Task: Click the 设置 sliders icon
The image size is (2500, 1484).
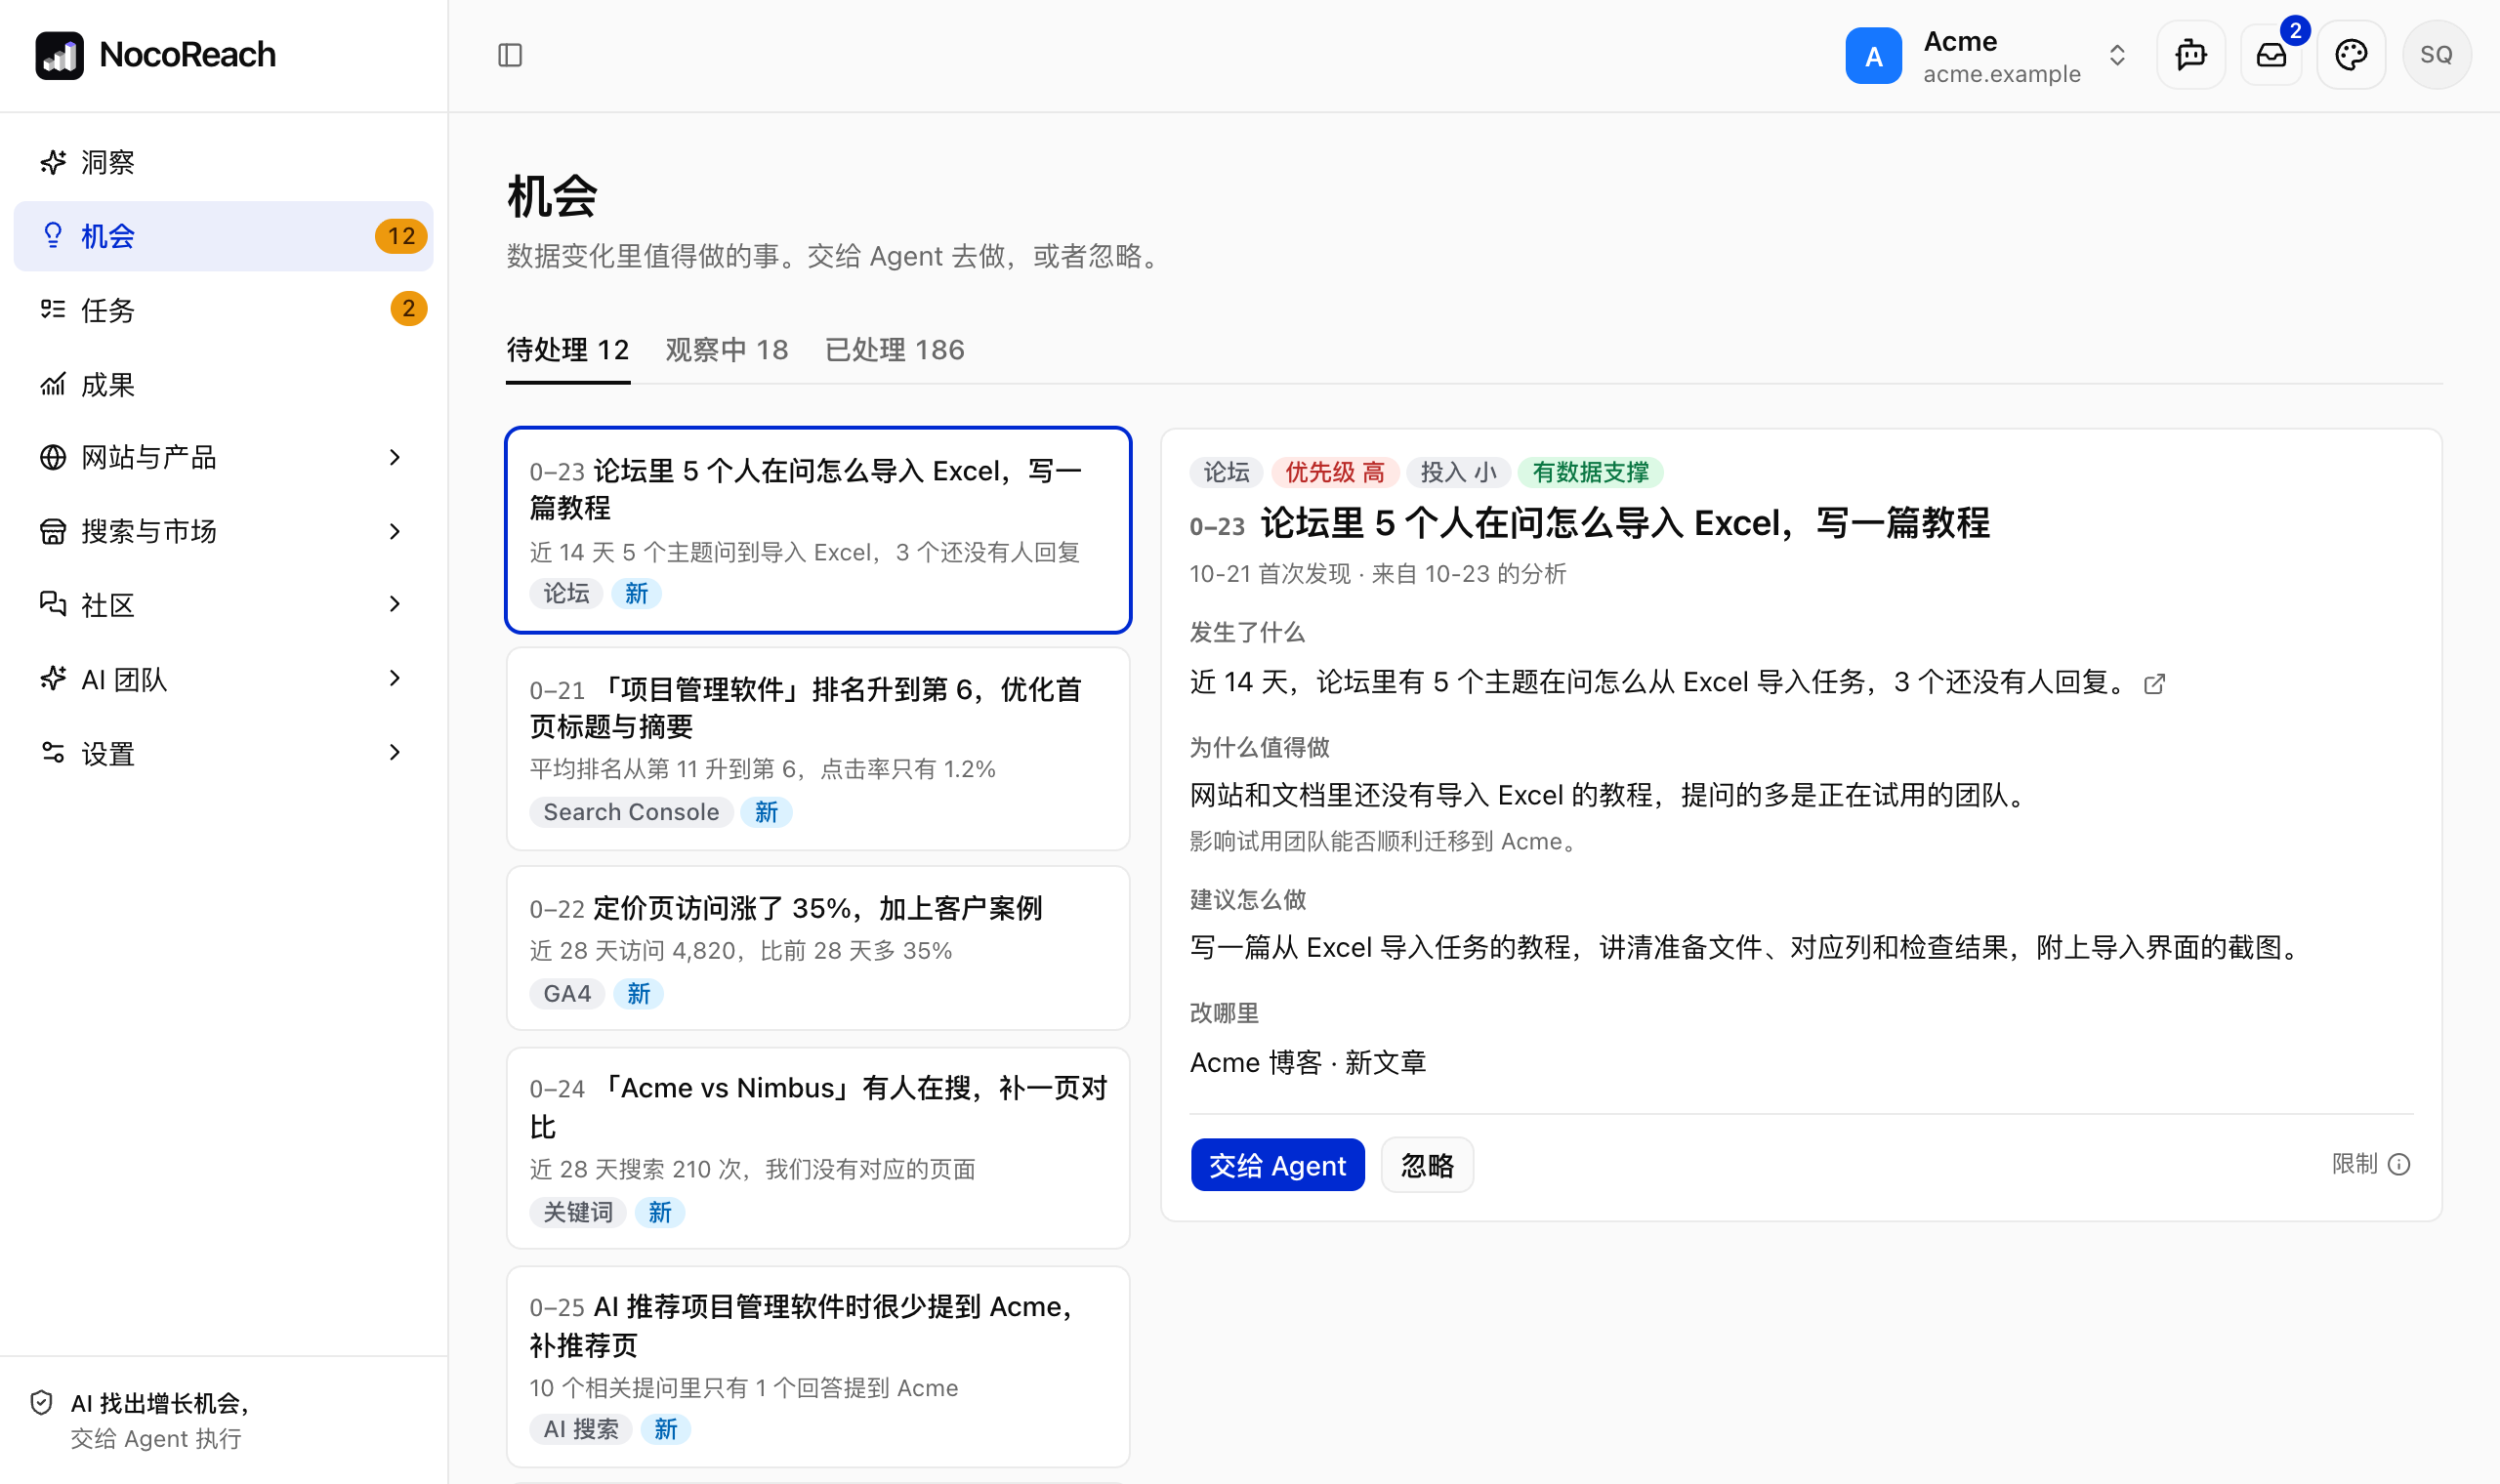Action: 53,752
